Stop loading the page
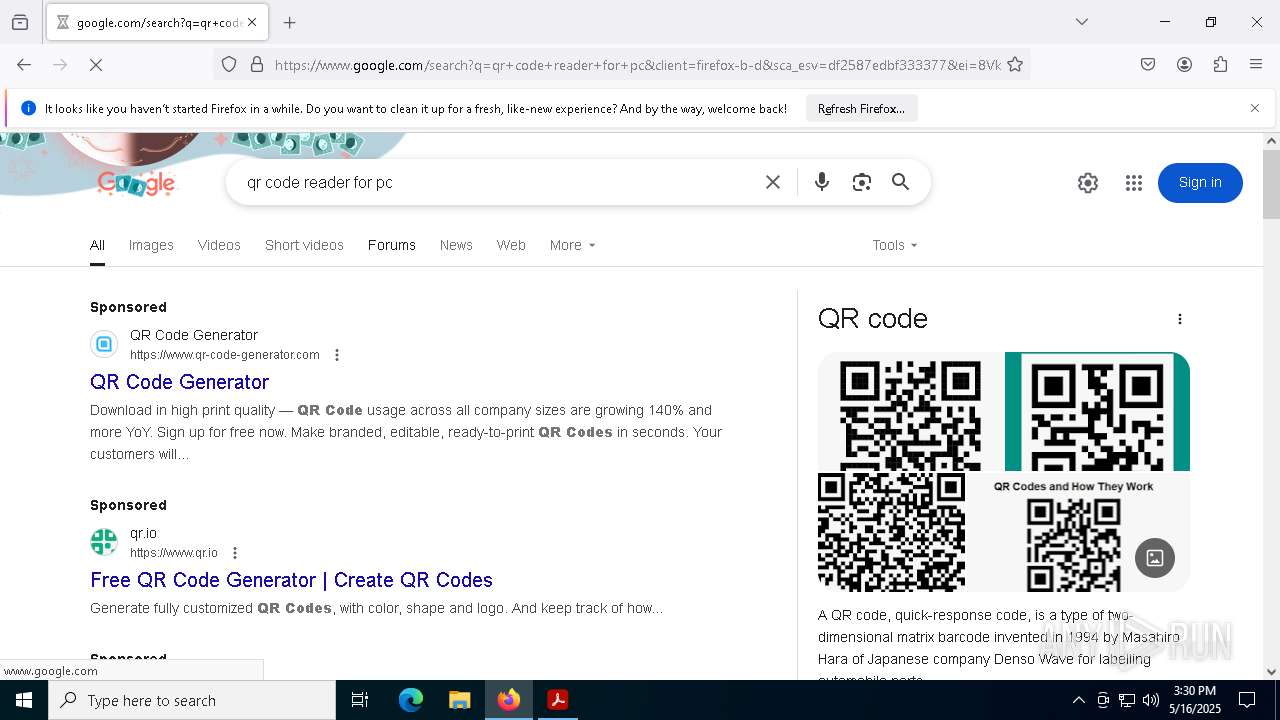Image resolution: width=1280 pixels, height=720 pixels. [96, 65]
